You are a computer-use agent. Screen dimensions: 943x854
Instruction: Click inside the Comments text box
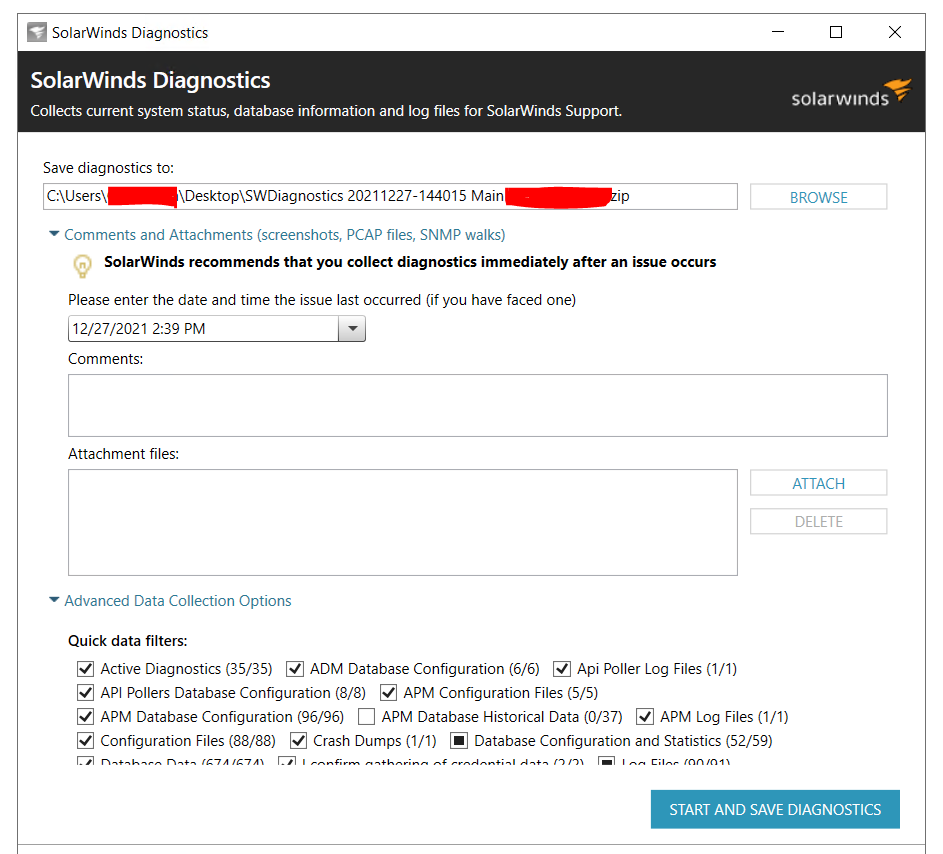pos(478,405)
